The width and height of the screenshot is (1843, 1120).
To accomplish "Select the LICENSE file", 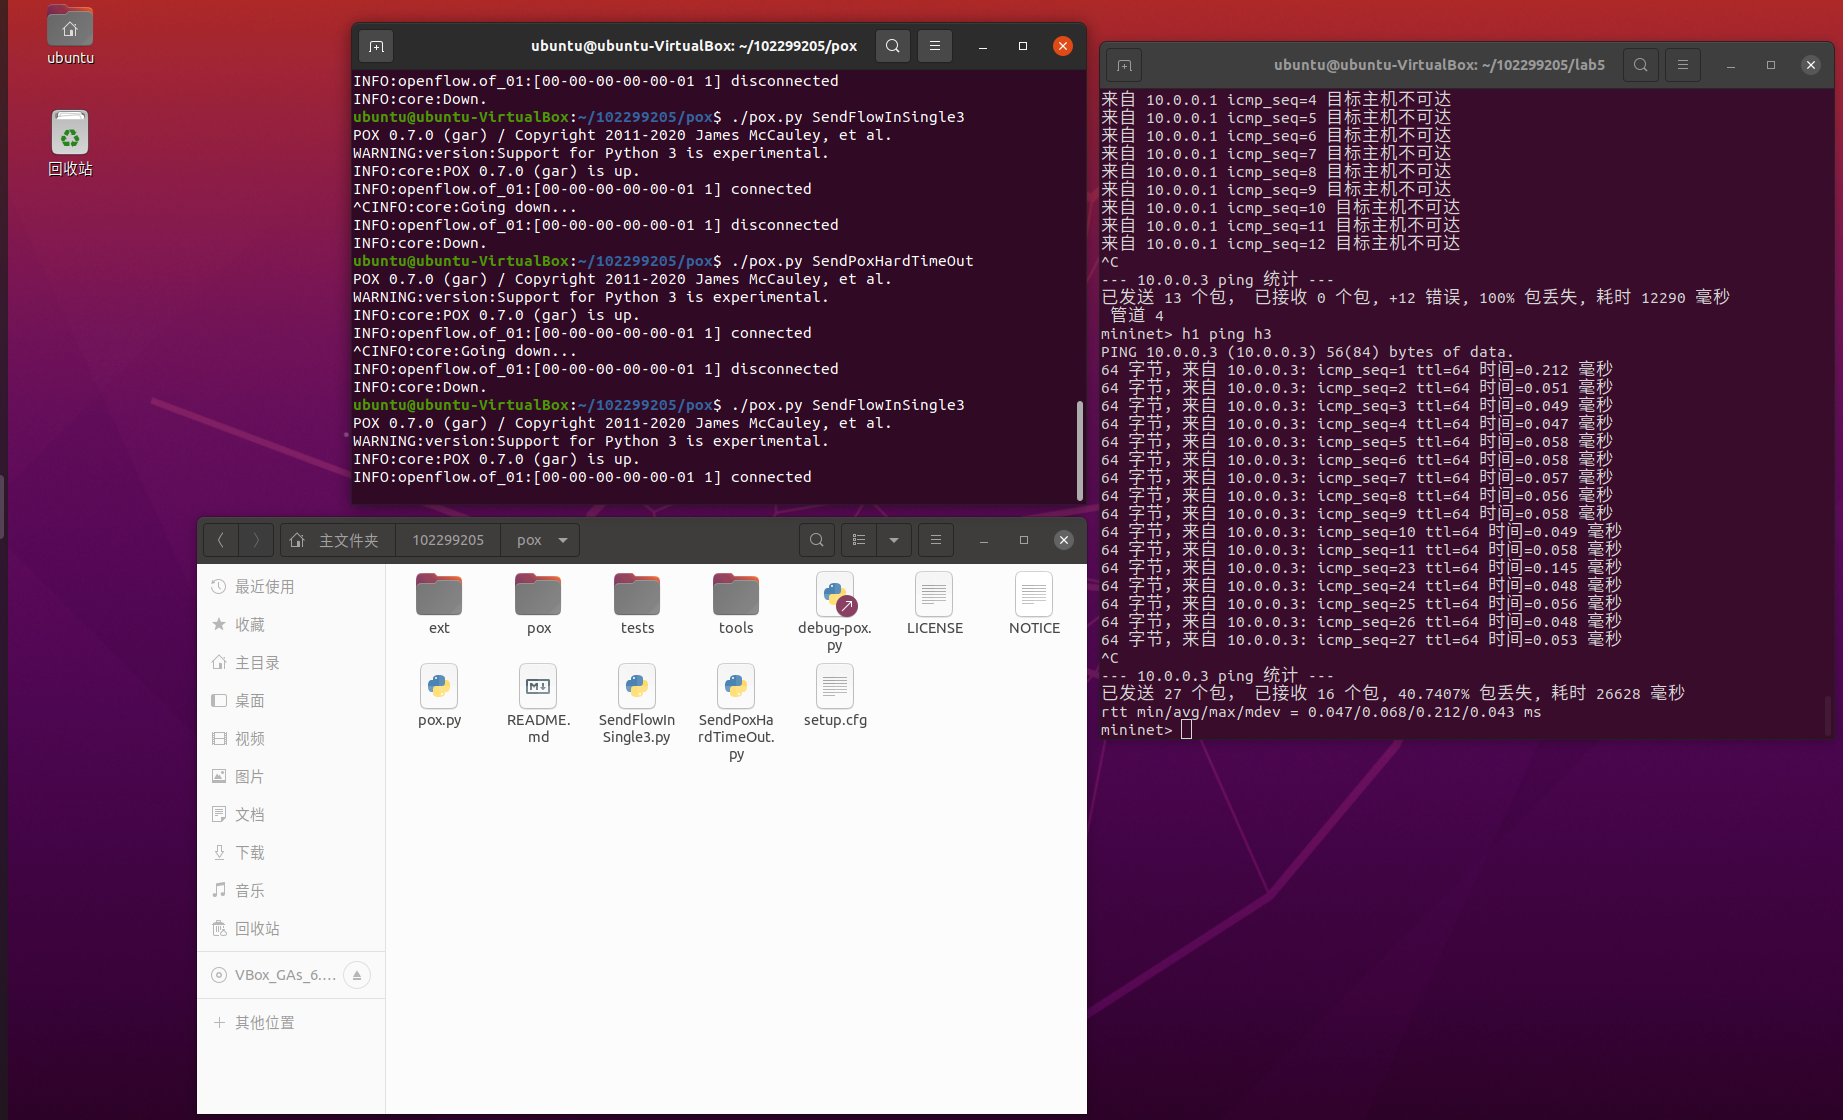I will pyautogui.click(x=934, y=604).
